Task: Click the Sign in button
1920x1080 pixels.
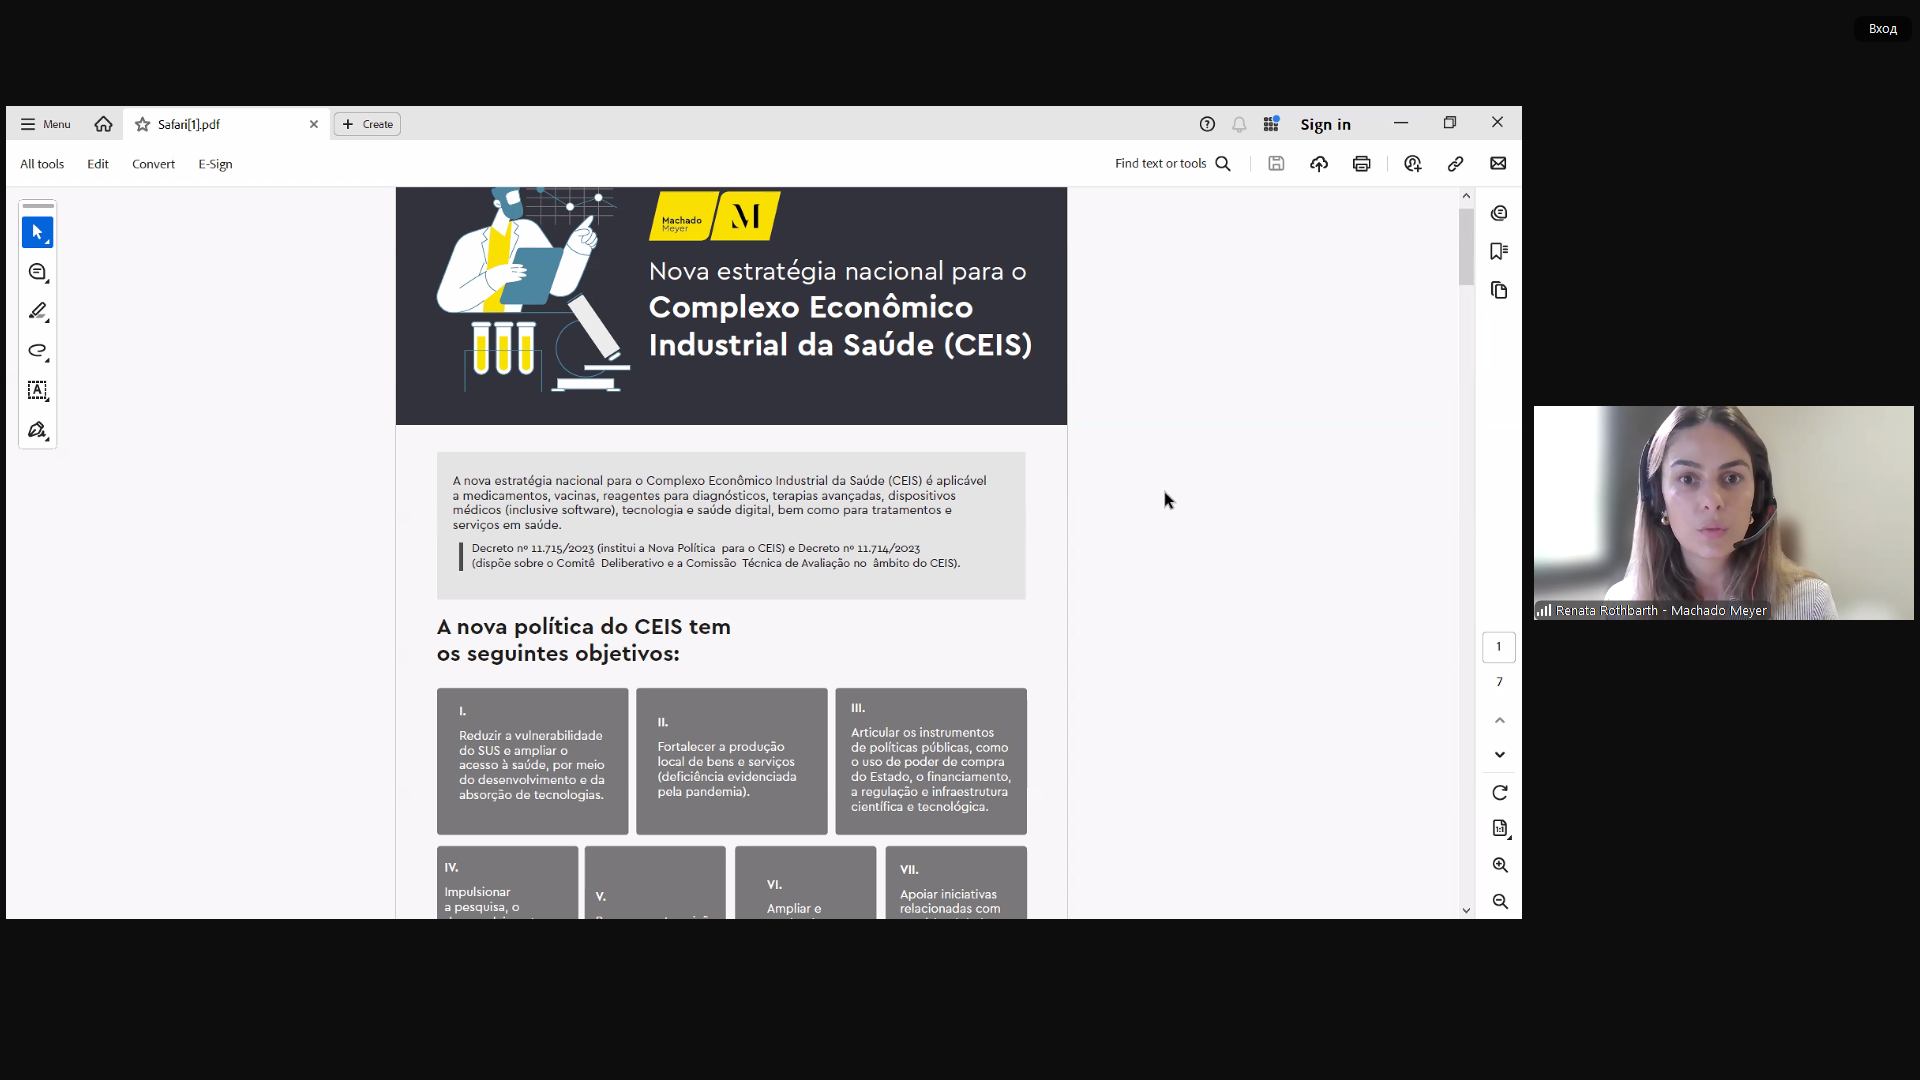Action: [x=1325, y=124]
